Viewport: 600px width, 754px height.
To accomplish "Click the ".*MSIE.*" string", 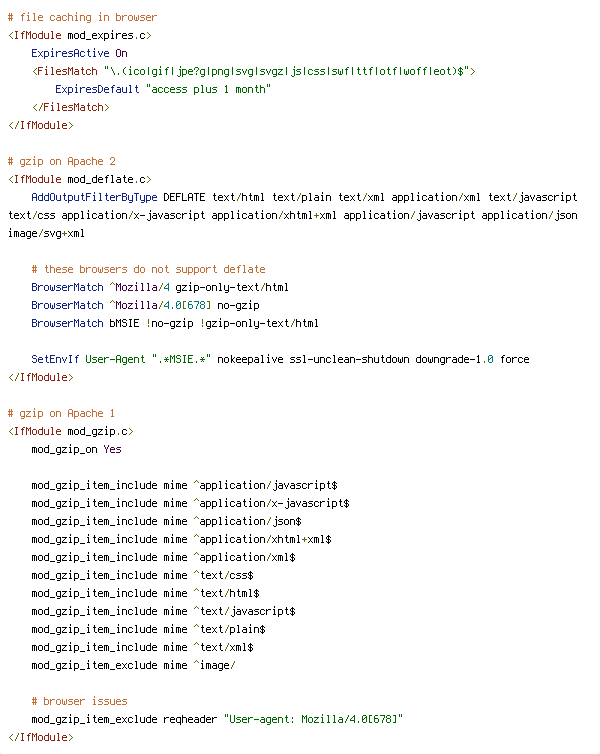I will point(181,359).
